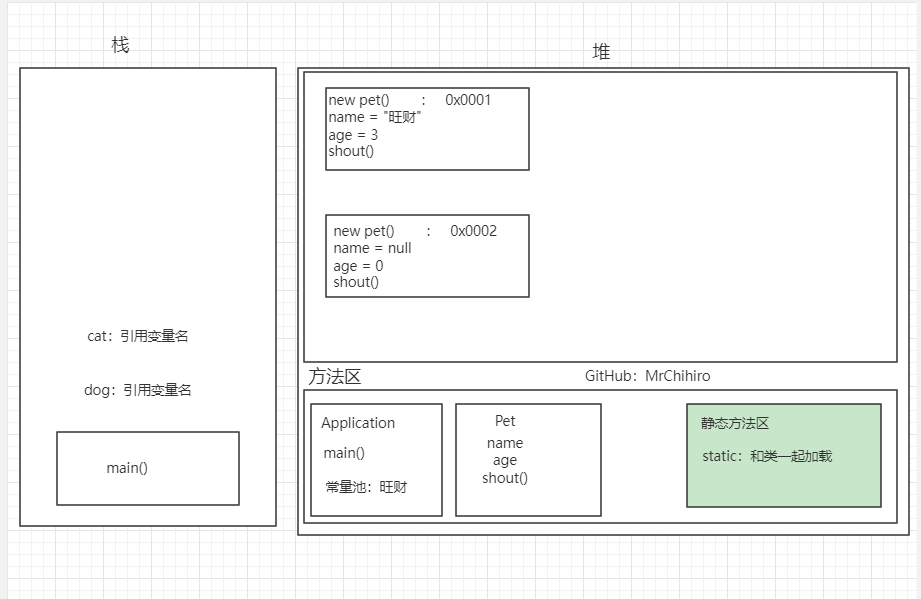This screenshot has height=599, width=921.
Task: Click shout() in the Pet class box
Action: (505, 478)
